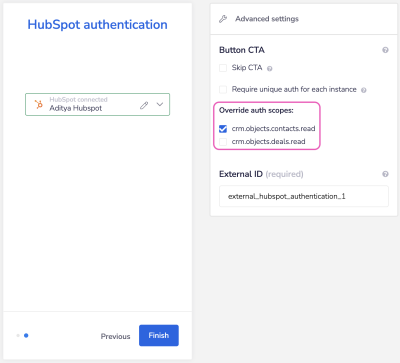The image size is (400, 363).
Task: Open Button CTA help icon
Action: (x=385, y=50)
